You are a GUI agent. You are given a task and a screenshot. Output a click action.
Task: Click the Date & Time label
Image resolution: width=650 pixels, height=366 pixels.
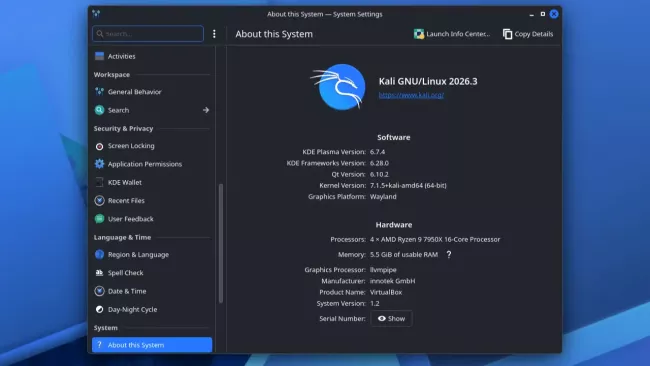[127, 291]
